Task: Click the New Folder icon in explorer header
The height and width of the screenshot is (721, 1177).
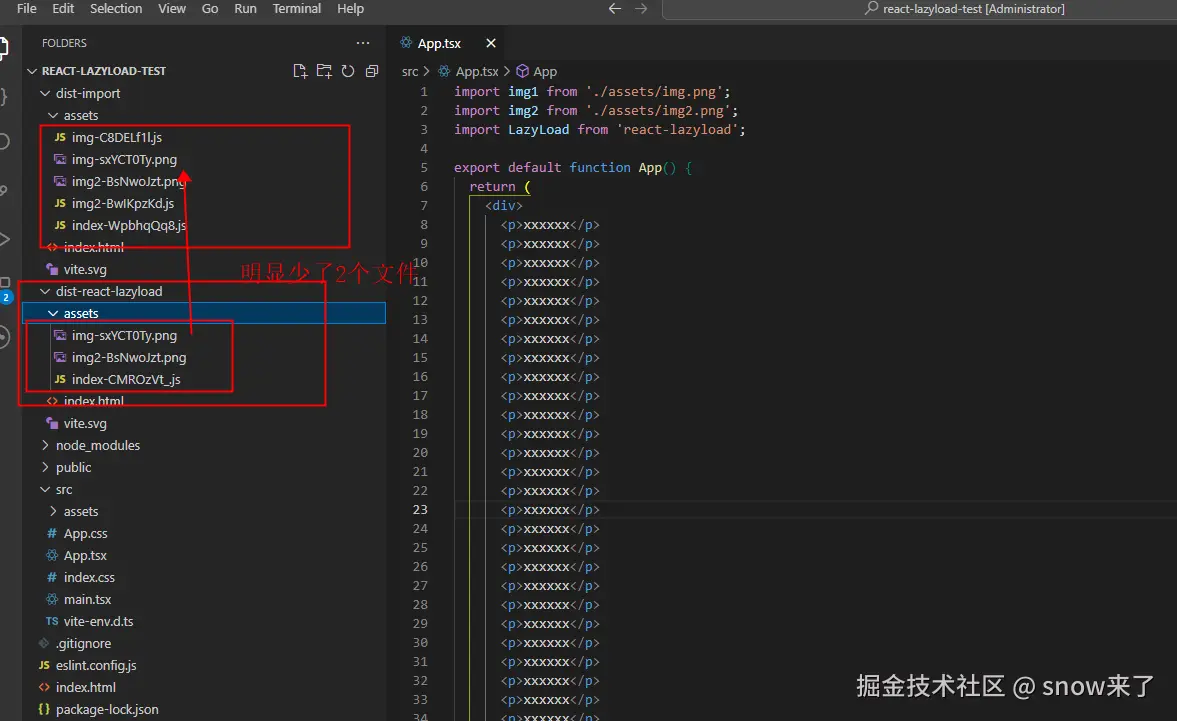Action: [x=323, y=71]
